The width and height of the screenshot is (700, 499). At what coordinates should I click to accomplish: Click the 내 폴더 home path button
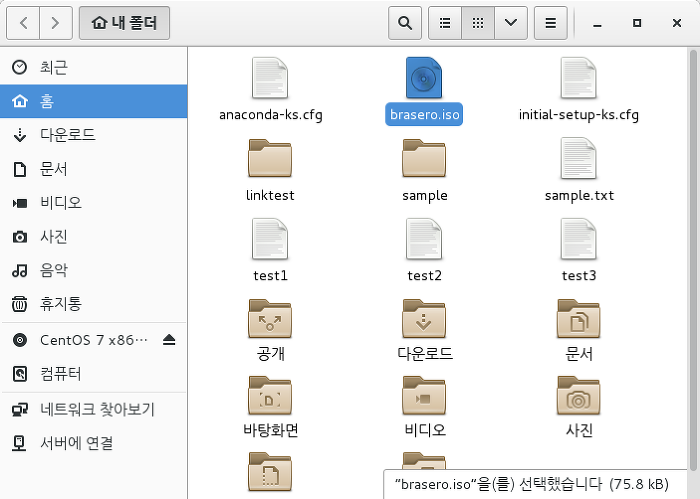pyautogui.click(x=124, y=23)
